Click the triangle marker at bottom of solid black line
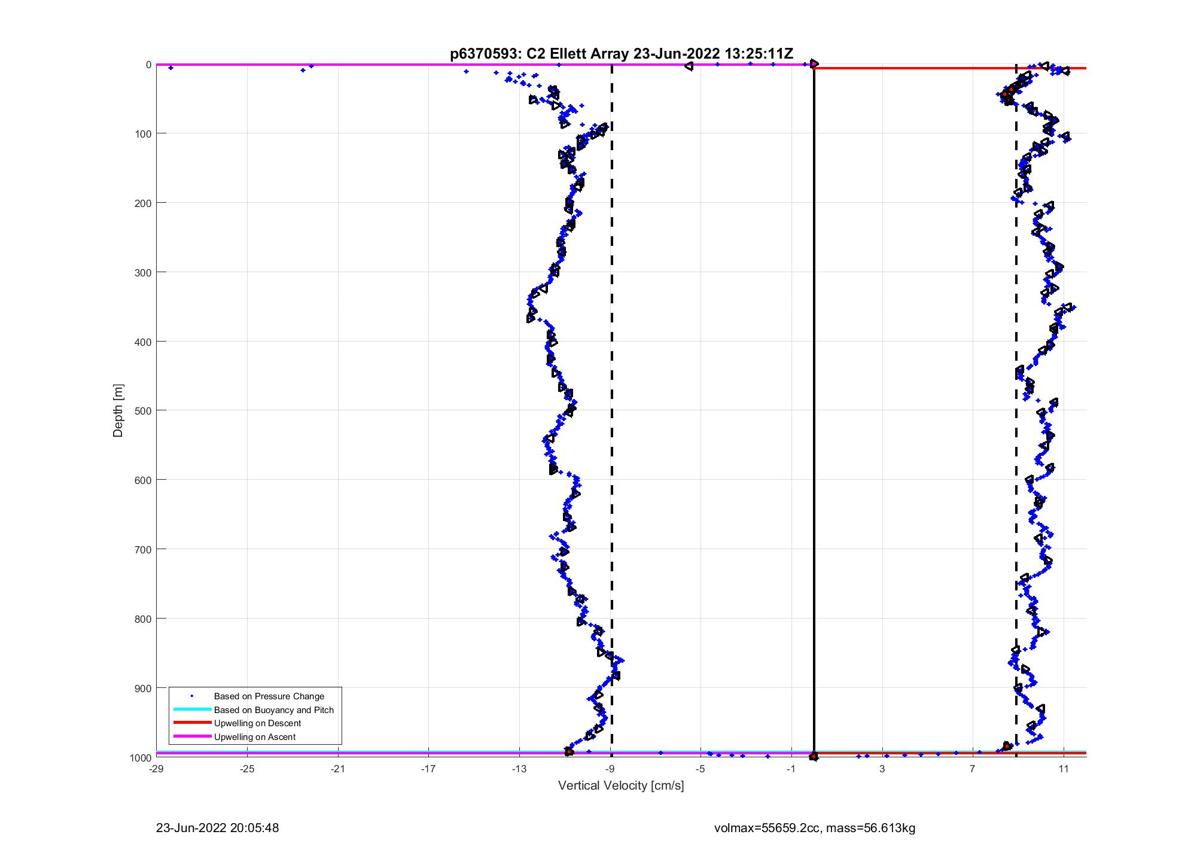 point(814,757)
